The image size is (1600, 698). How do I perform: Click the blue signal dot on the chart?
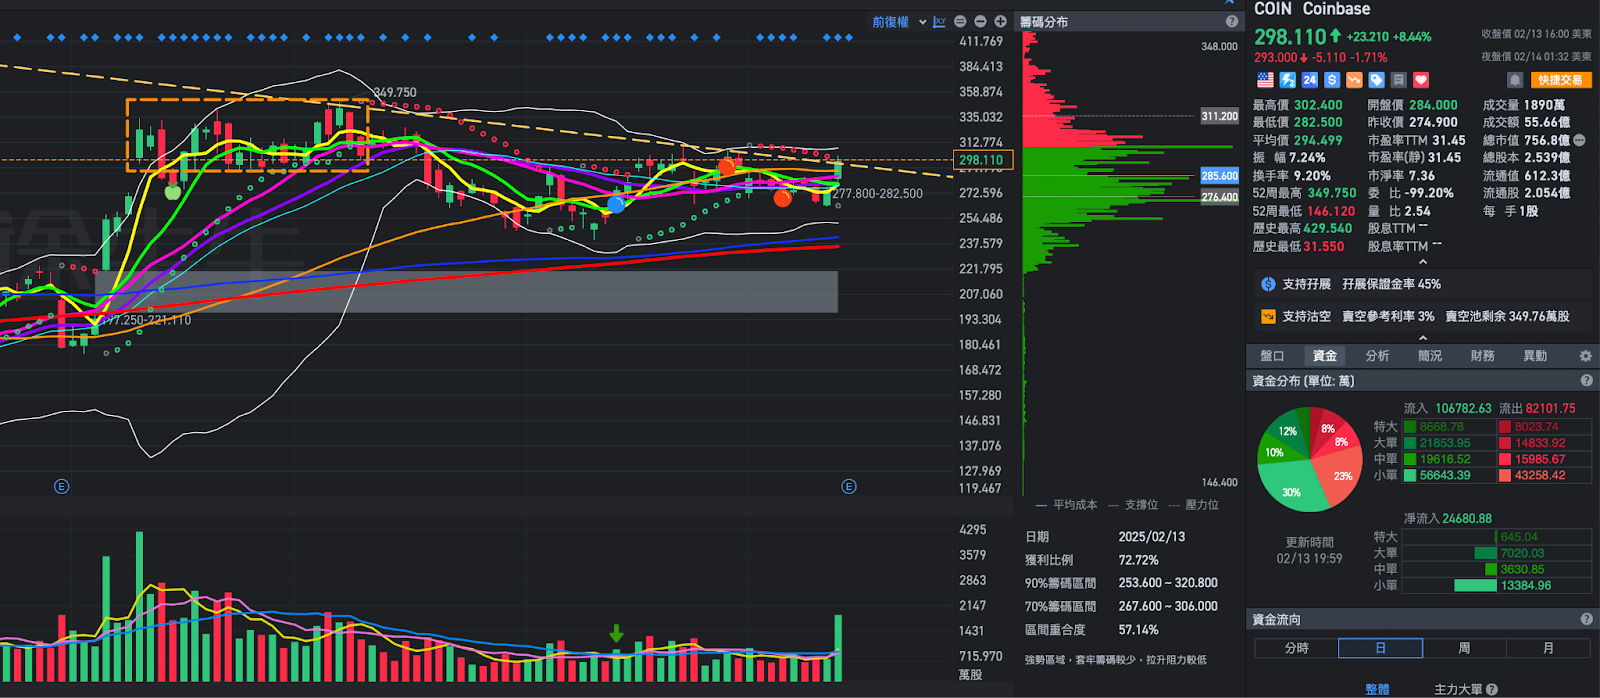point(616,205)
